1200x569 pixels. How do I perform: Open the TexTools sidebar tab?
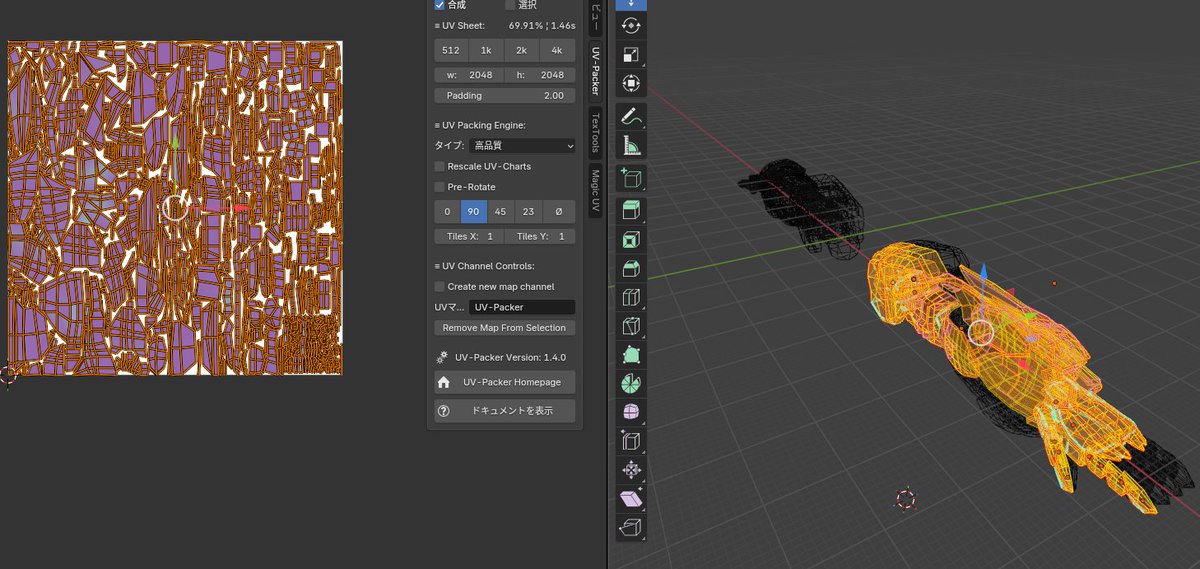[595, 132]
